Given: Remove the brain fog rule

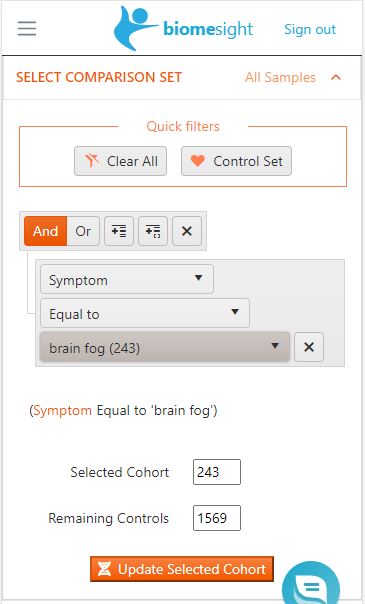Looking at the screenshot, I should (x=309, y=347).
